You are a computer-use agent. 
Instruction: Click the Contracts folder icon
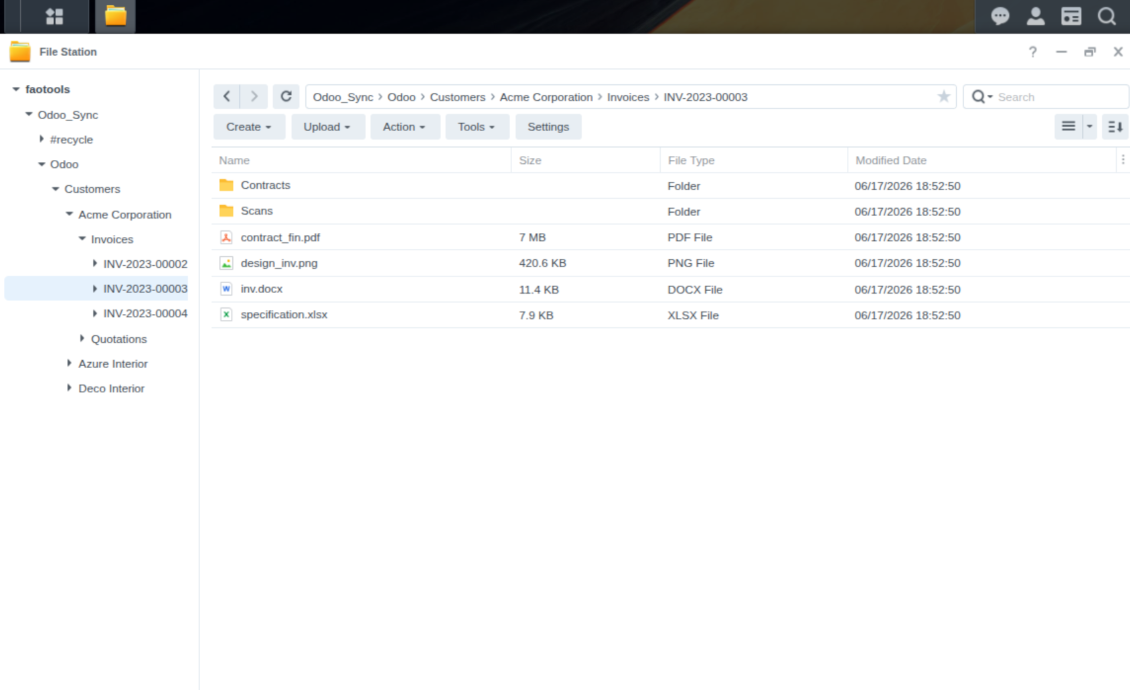226,185
